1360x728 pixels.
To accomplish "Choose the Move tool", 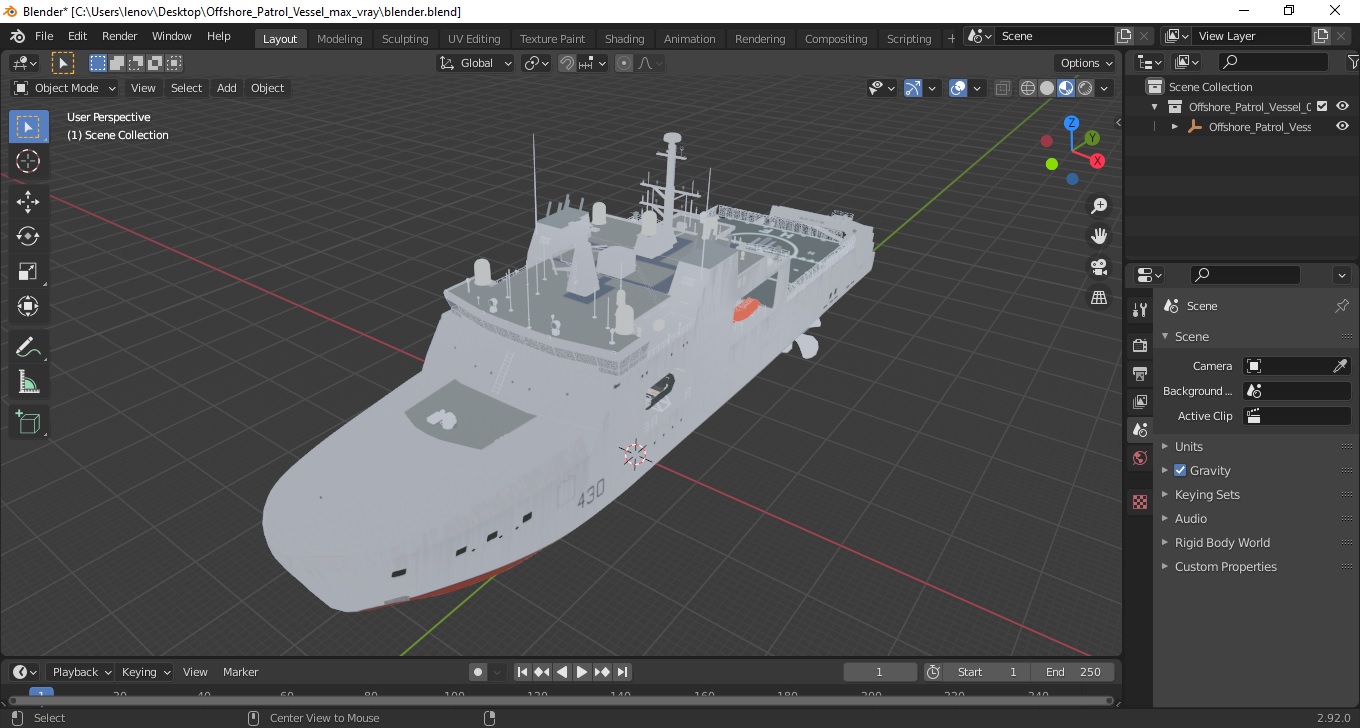I will (28, 201).
